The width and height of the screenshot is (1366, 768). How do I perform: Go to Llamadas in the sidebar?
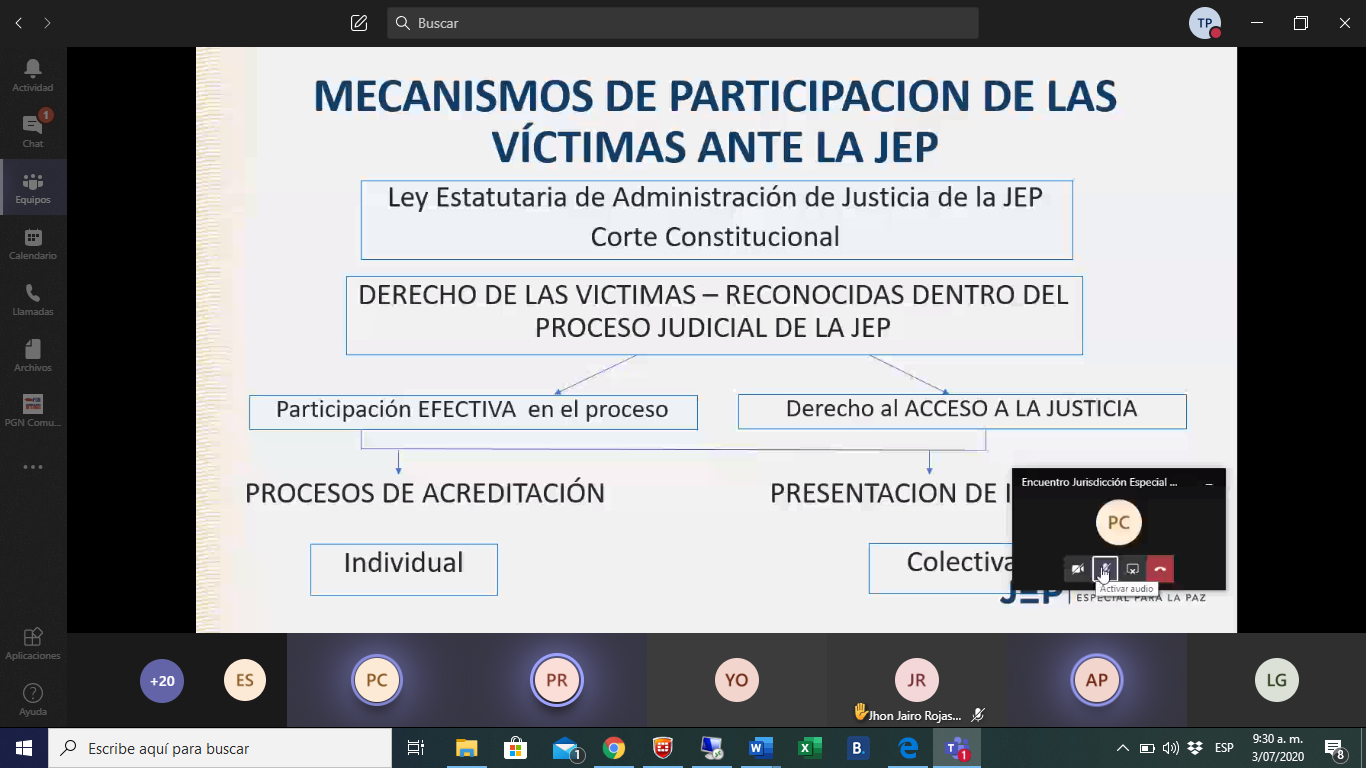(33, 299)
